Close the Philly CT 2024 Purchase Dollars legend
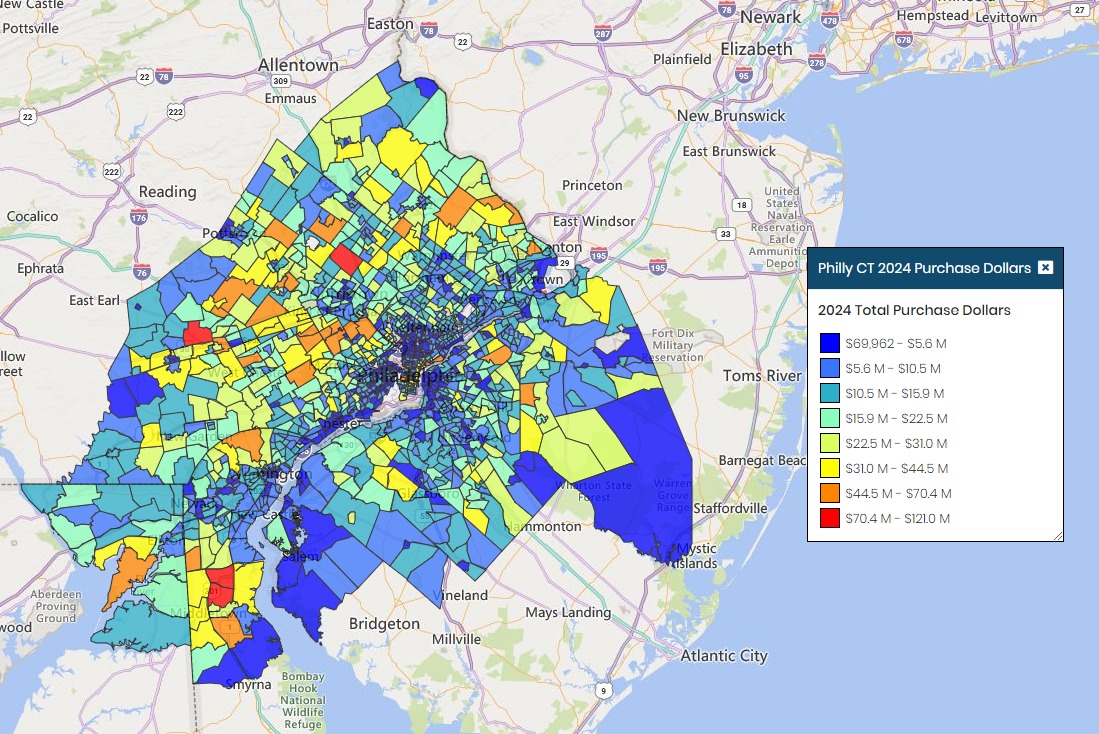 click(1045, 267)
